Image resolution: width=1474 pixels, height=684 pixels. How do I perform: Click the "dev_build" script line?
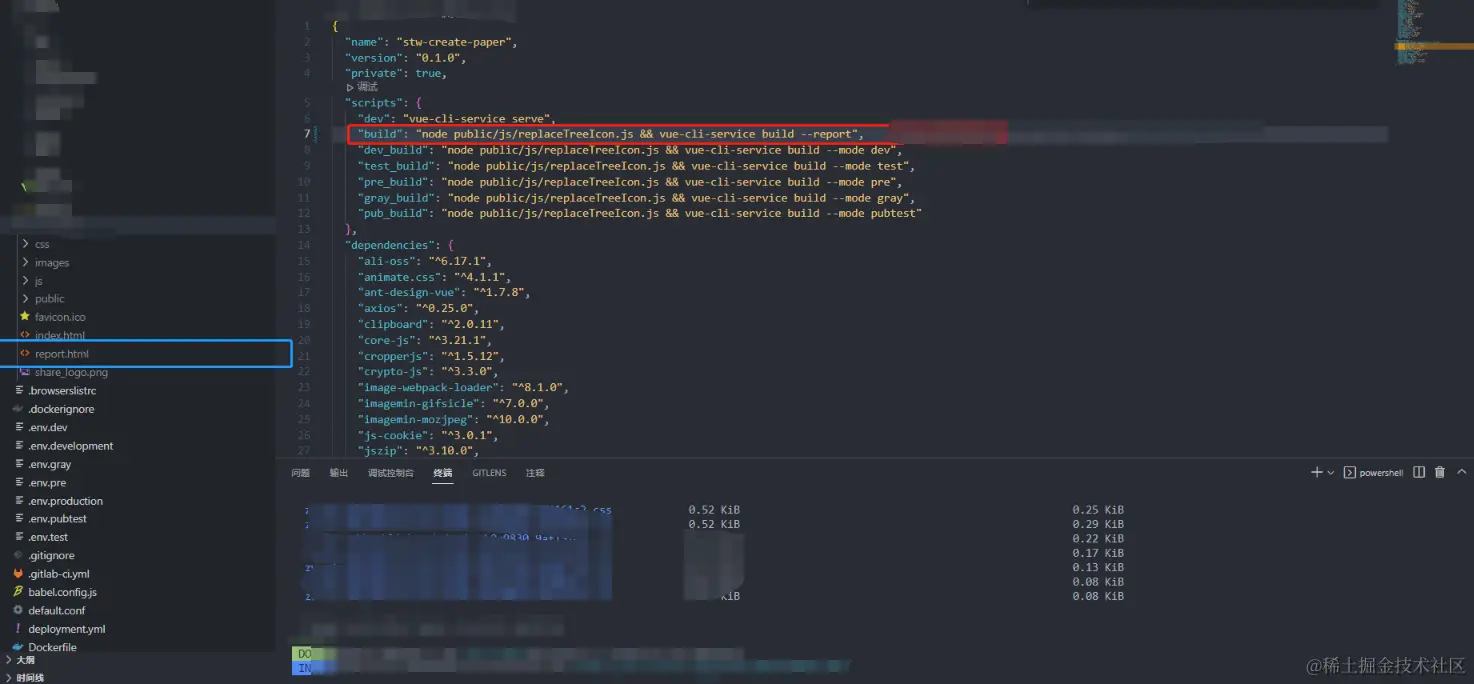(x=632, y=150)
